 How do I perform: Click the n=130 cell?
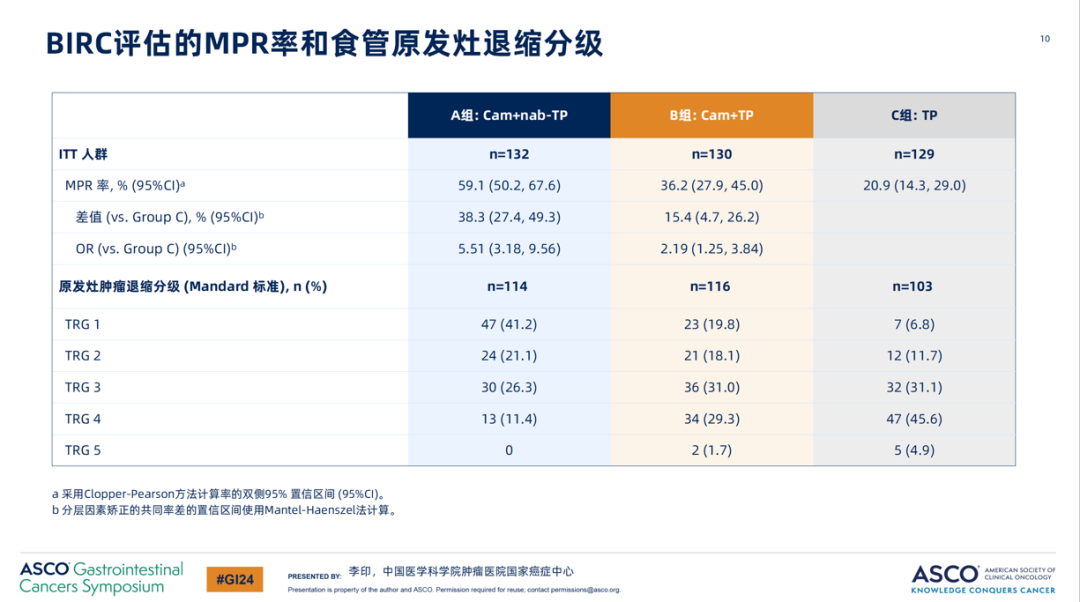(712, 154)
